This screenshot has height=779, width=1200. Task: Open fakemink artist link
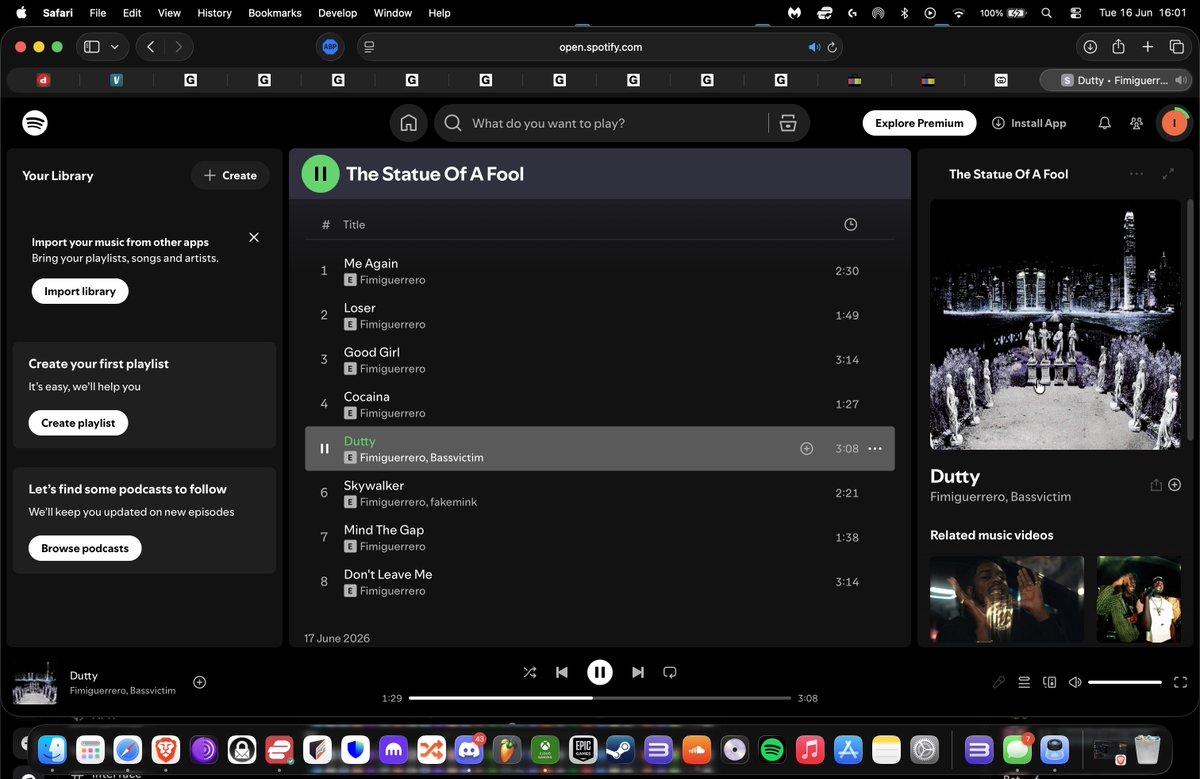tap(454, 502)
